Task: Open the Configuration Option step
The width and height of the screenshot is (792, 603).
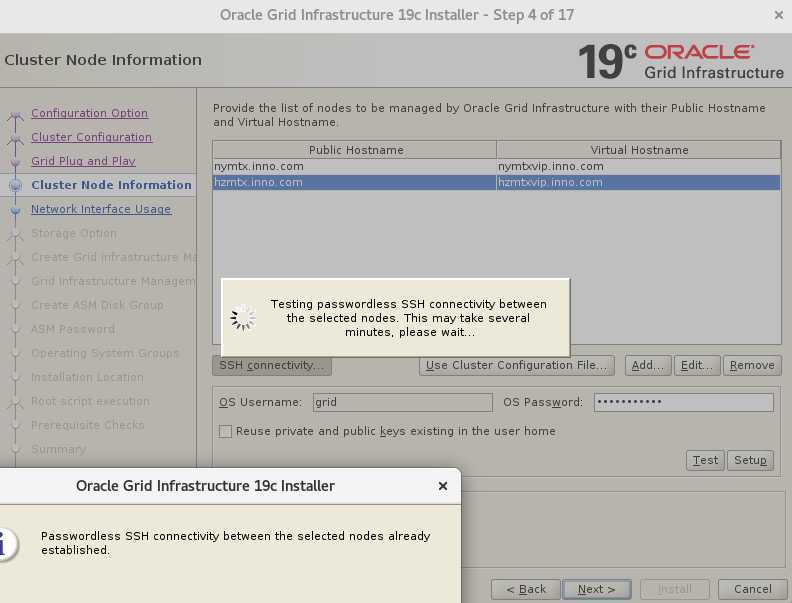Action: [89, 113]
